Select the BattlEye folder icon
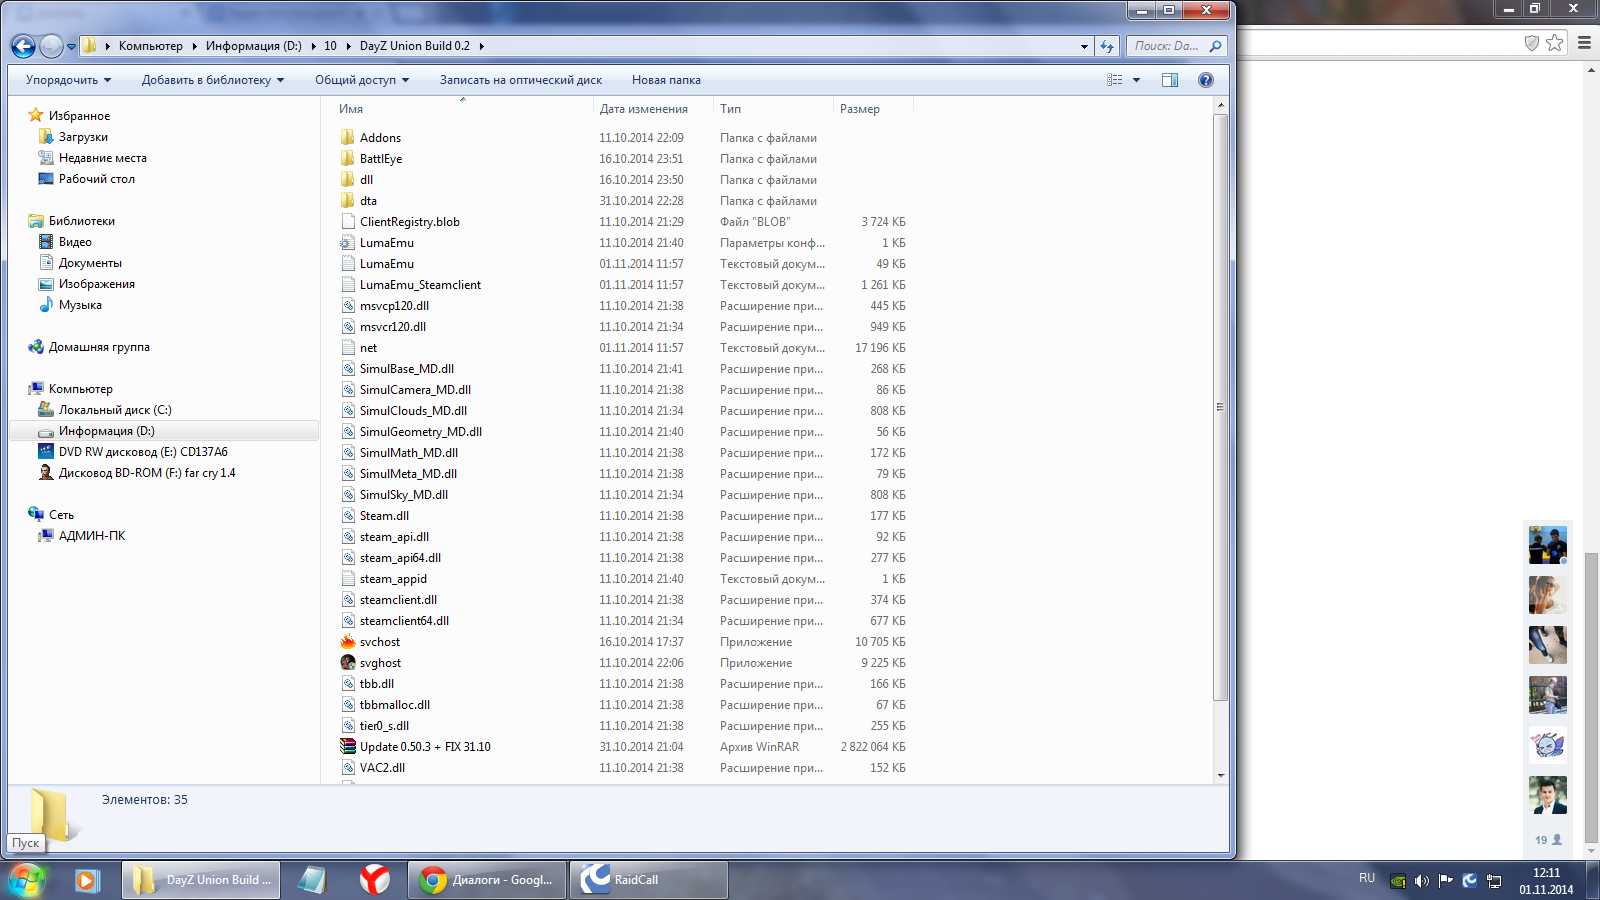 click(348, 159)
